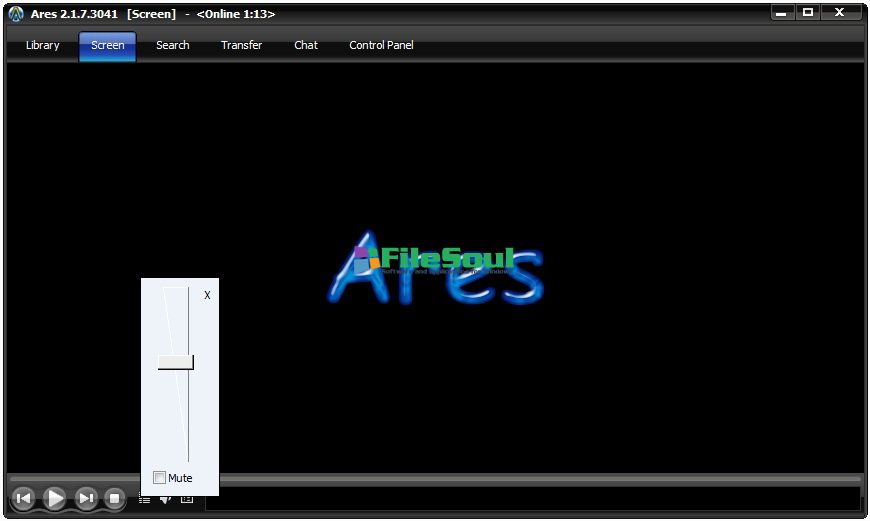Click the playback seek bar
Screen dimensions: 870x521
[540, 479]
